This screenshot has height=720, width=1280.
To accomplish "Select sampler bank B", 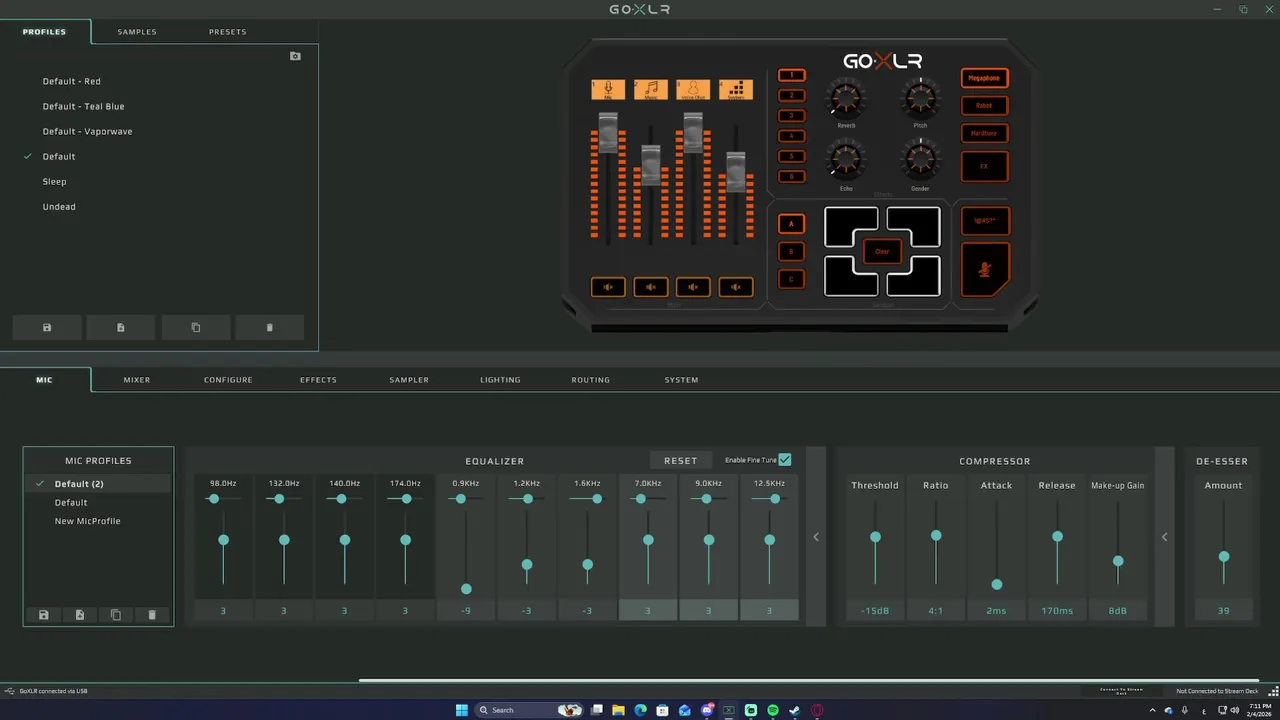I will (x=792, y=252).
